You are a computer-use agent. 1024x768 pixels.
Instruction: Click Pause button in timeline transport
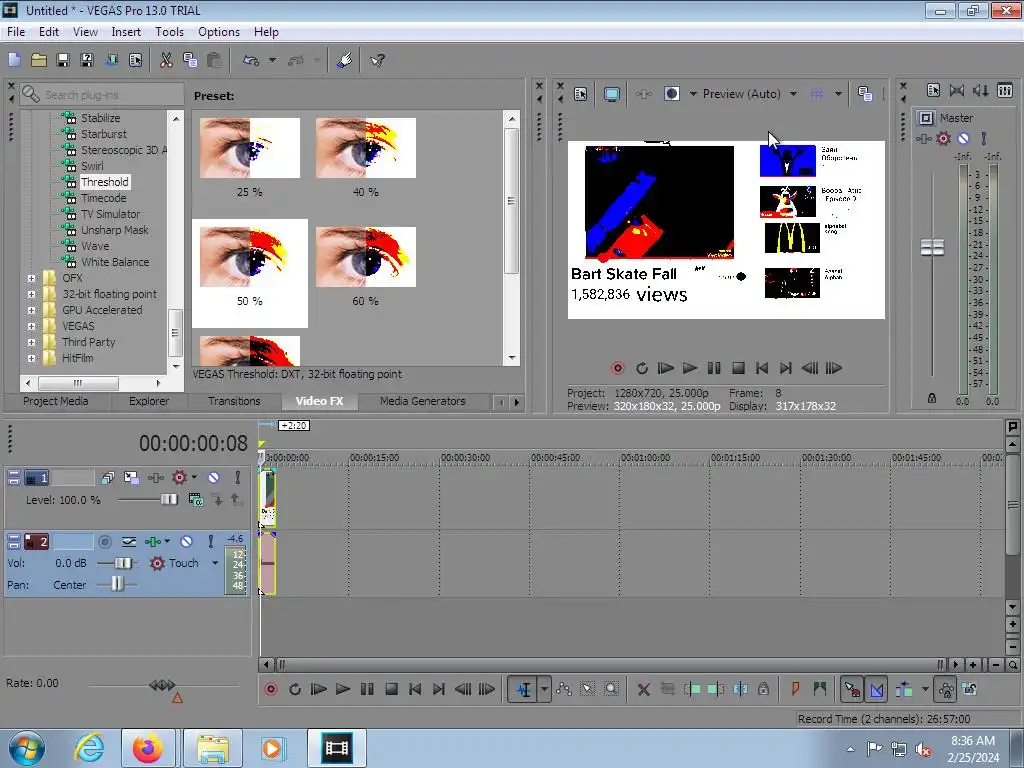[367, 689]
